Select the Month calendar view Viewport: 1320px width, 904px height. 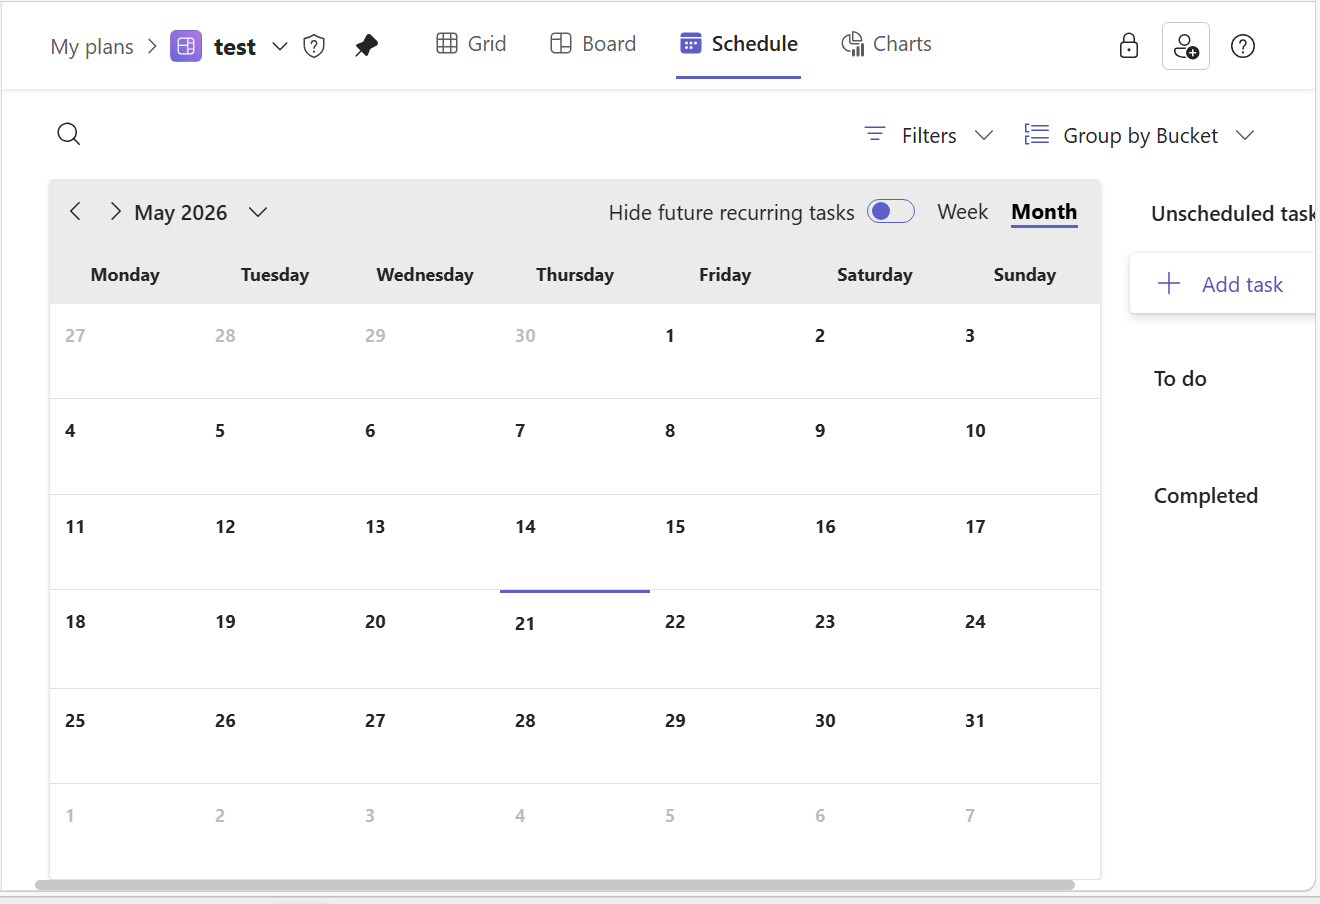1044,212
